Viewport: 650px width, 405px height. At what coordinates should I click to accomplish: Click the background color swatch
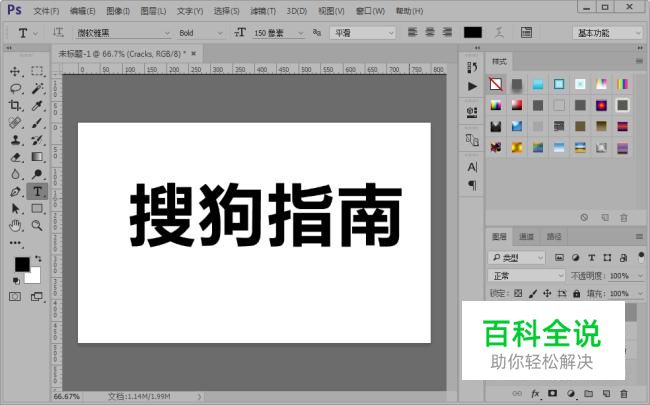[34, 276]
